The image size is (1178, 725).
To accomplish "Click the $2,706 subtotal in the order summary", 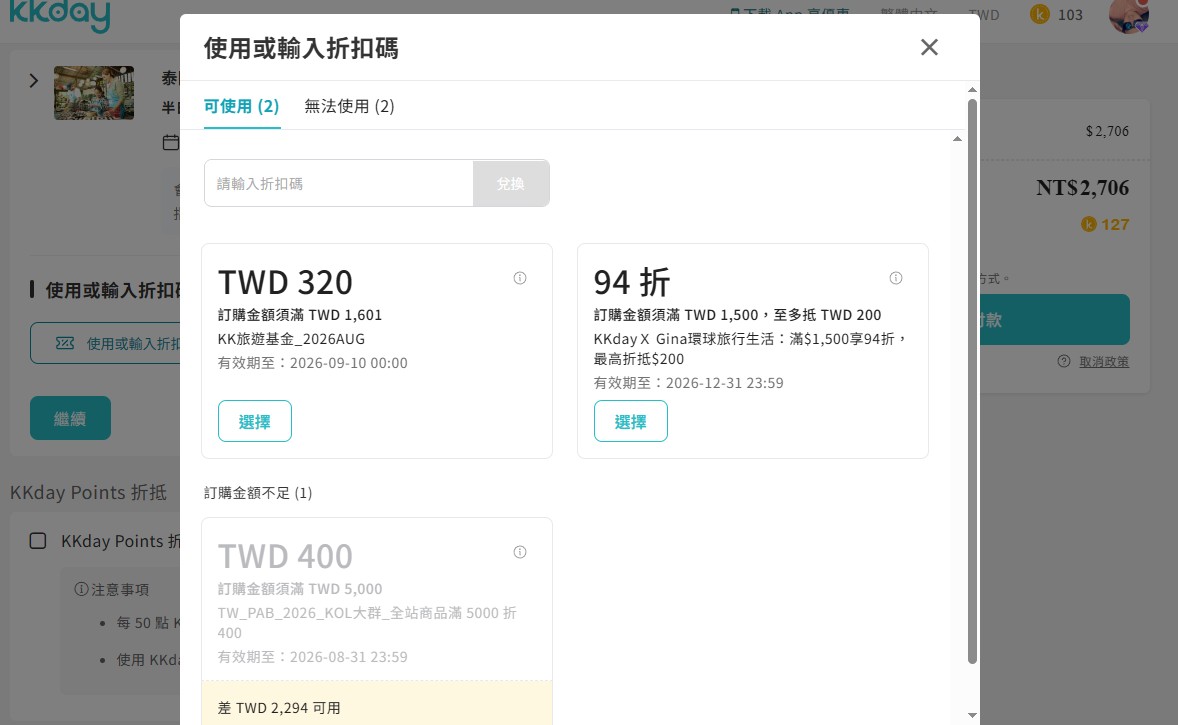I will [1107, 131].
